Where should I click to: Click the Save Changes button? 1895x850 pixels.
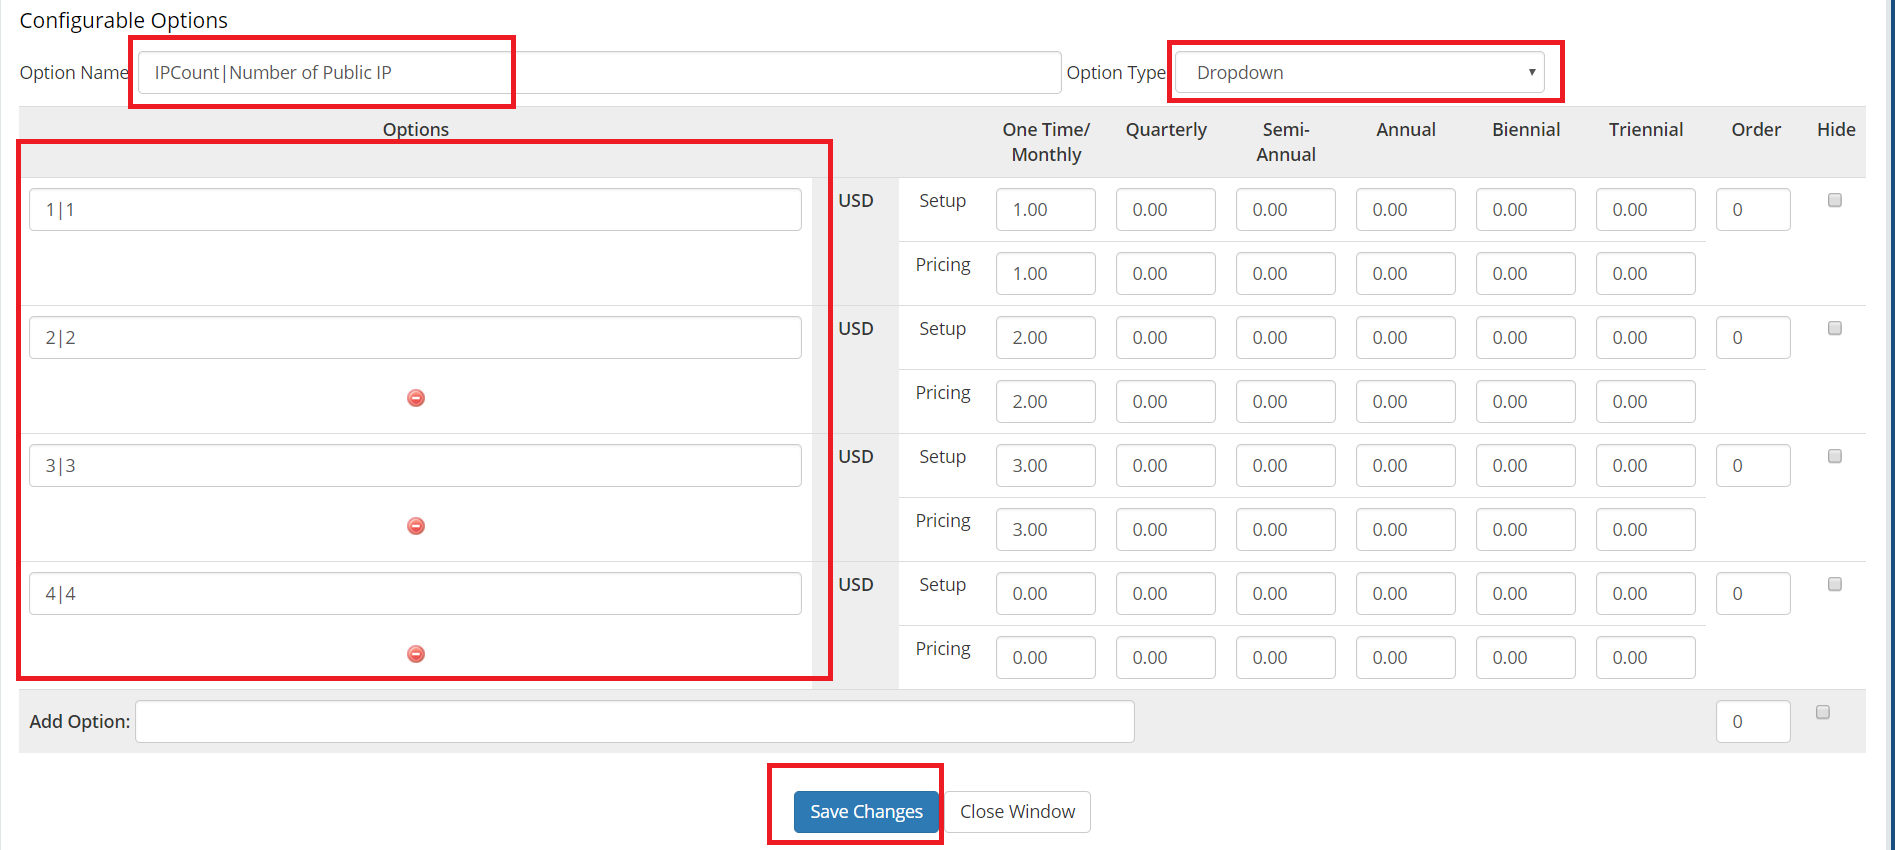point(866,812)
